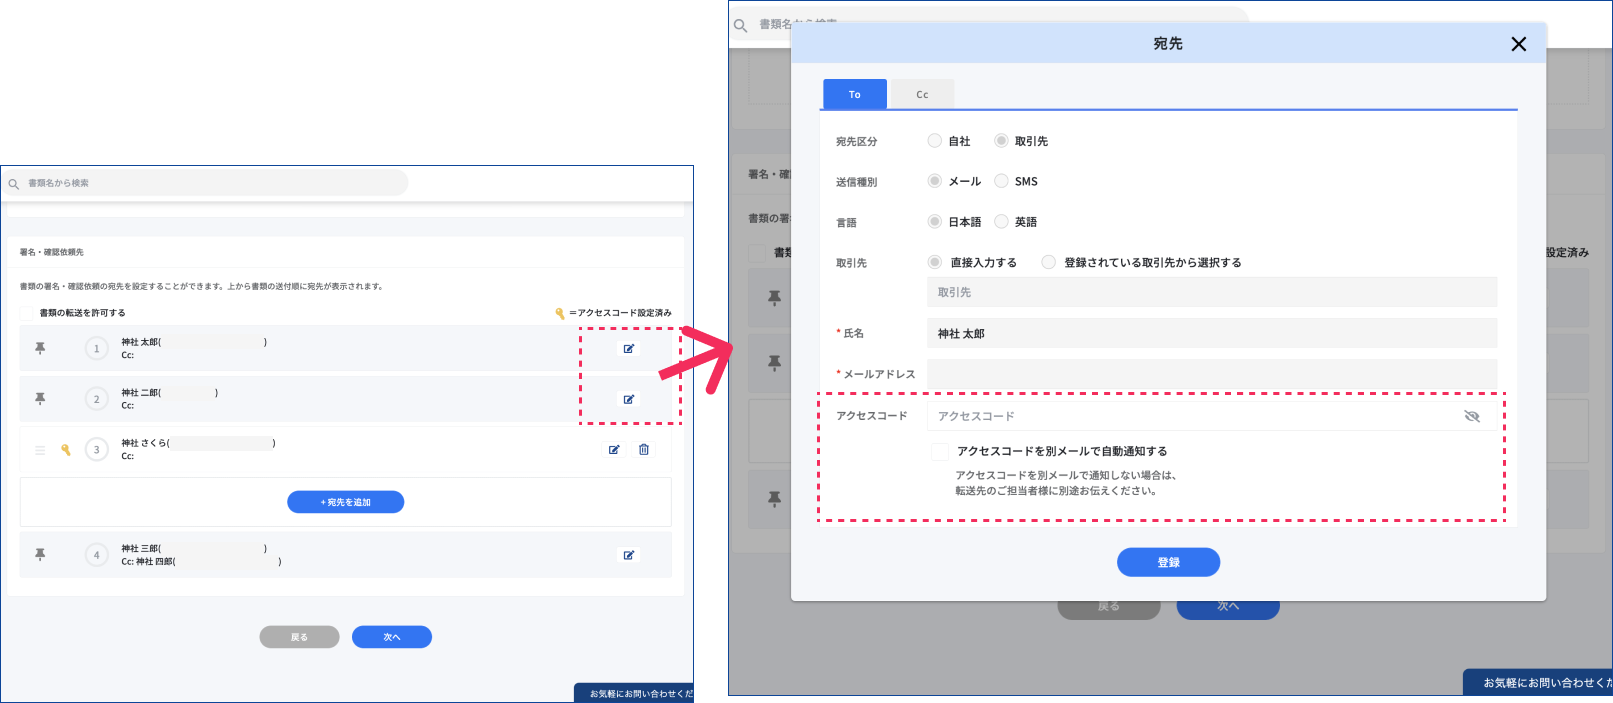This screenshot has height=703, width=1613.
Task: Click edit icon for 神社 三郎 recipient
Action: [x=629, y=555]
